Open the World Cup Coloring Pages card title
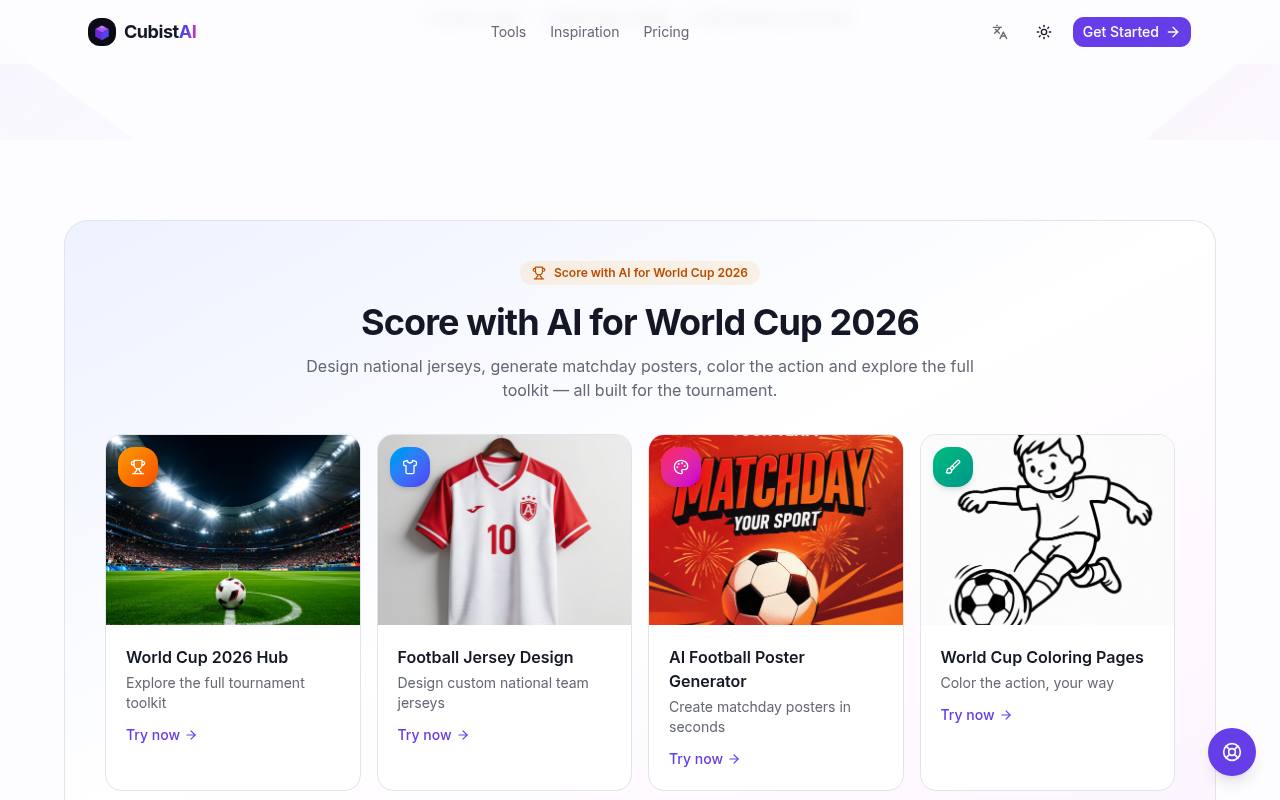1280x800 pixels. pos(1042,657)
